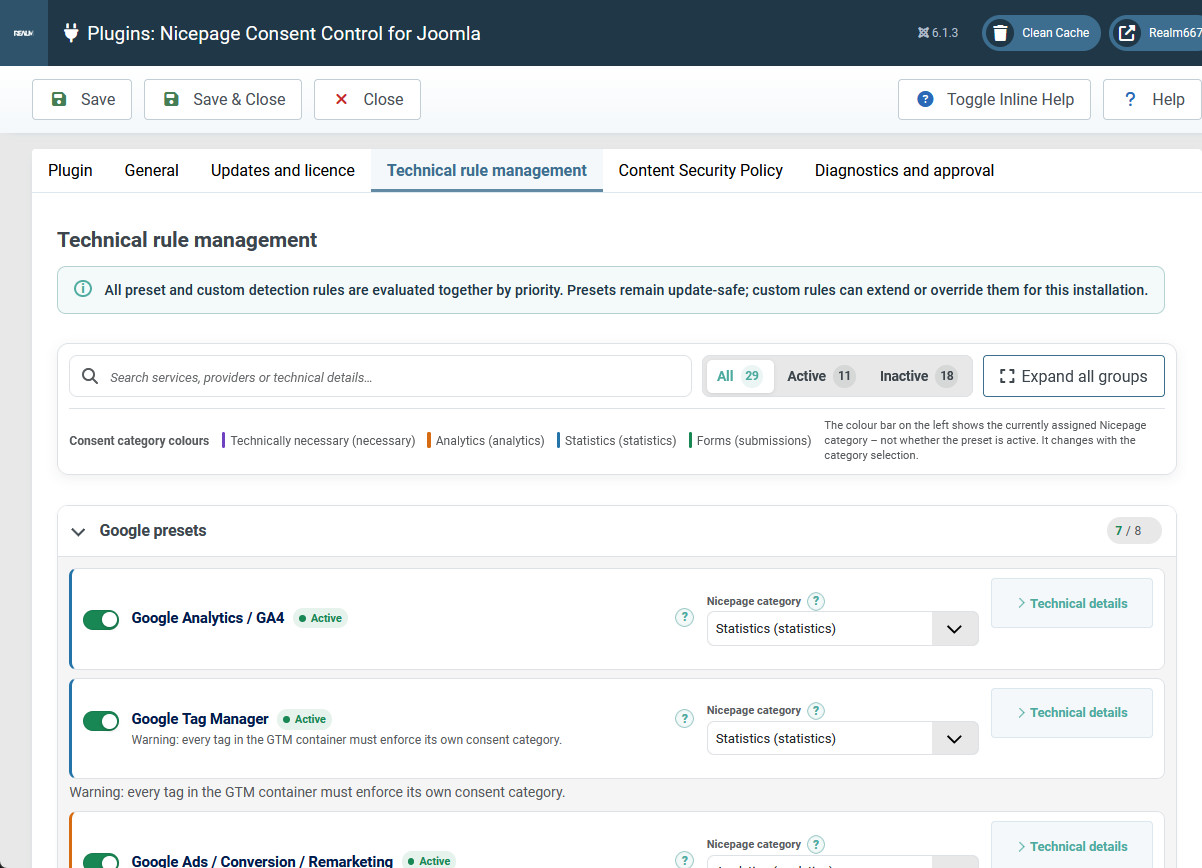Image resolution: width=1202 pixels, height=868 pixels.
Task: Filter to Active rules (11)
Action: (821, 376)
